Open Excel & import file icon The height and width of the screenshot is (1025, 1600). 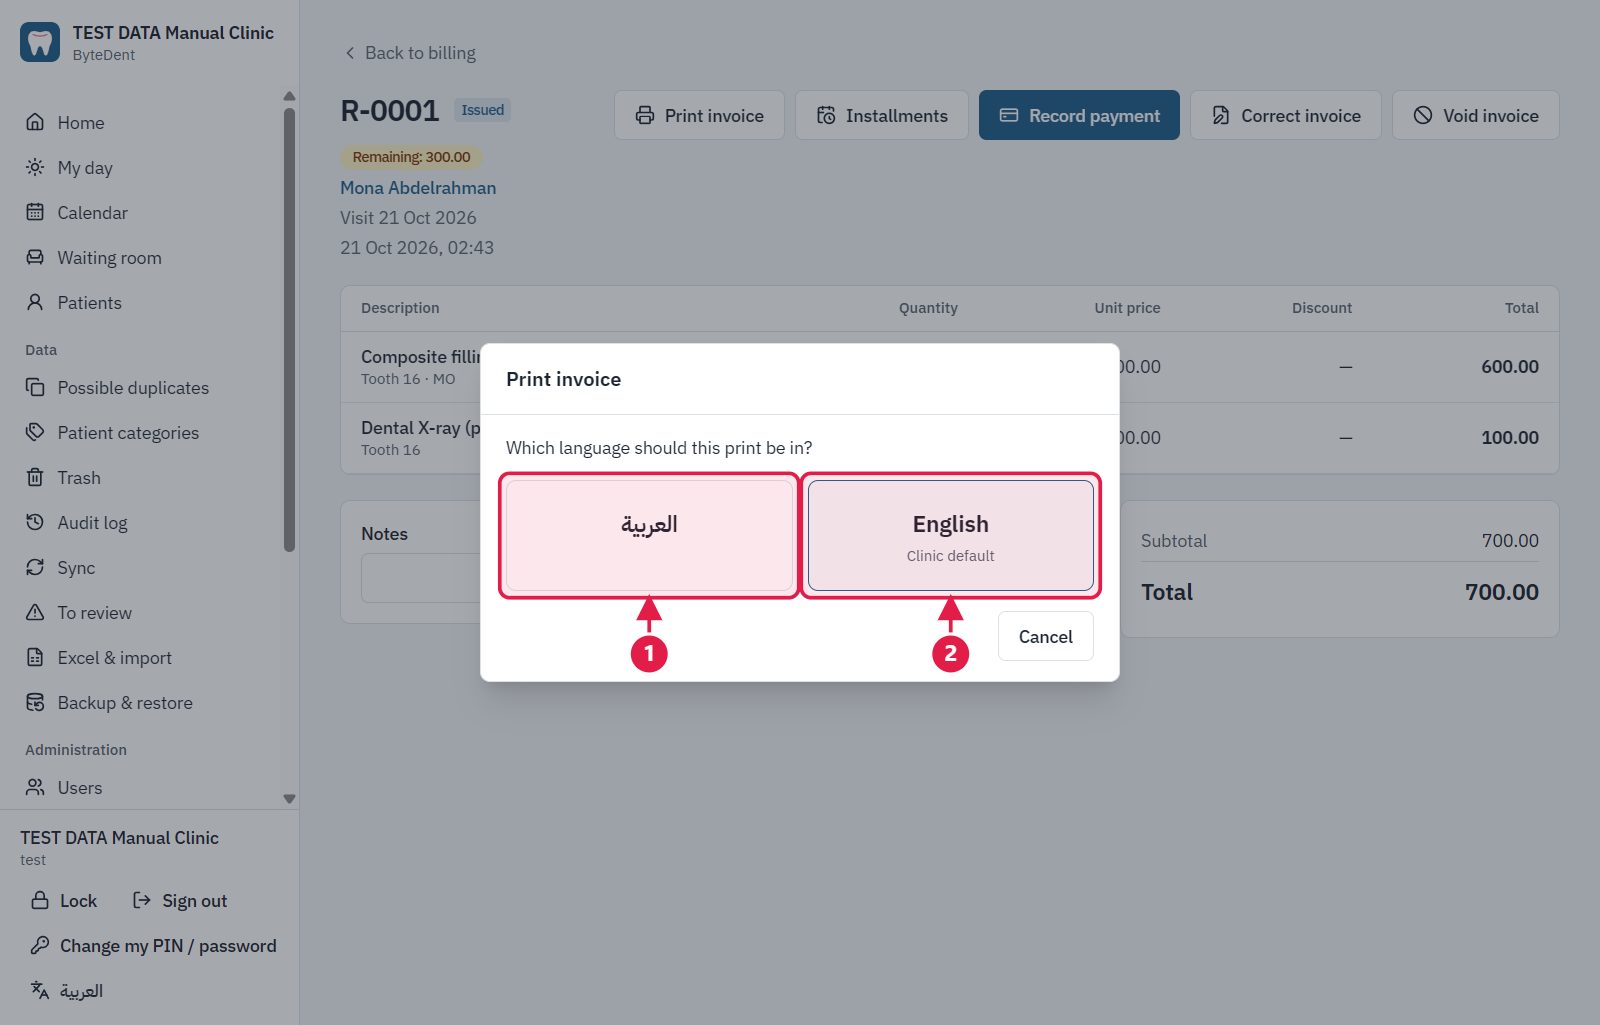pyautogui.click(x=35, y=657)
